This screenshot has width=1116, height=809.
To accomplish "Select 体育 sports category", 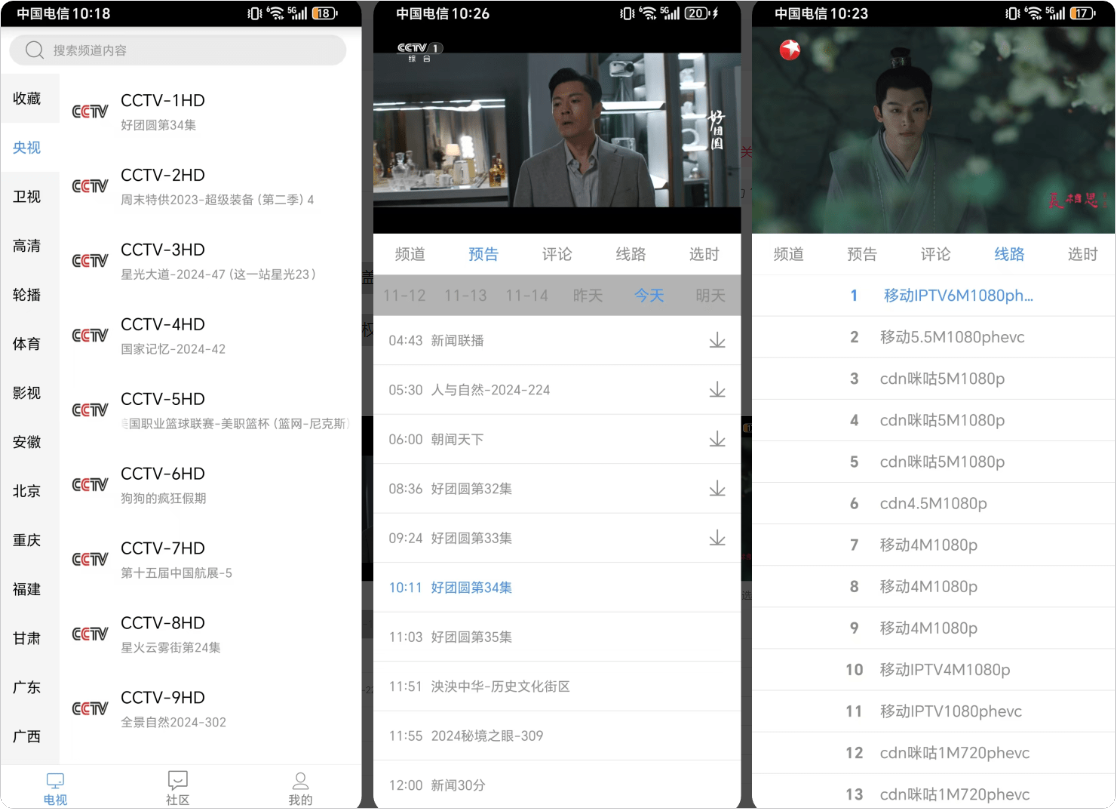I will tap(26, 344).
